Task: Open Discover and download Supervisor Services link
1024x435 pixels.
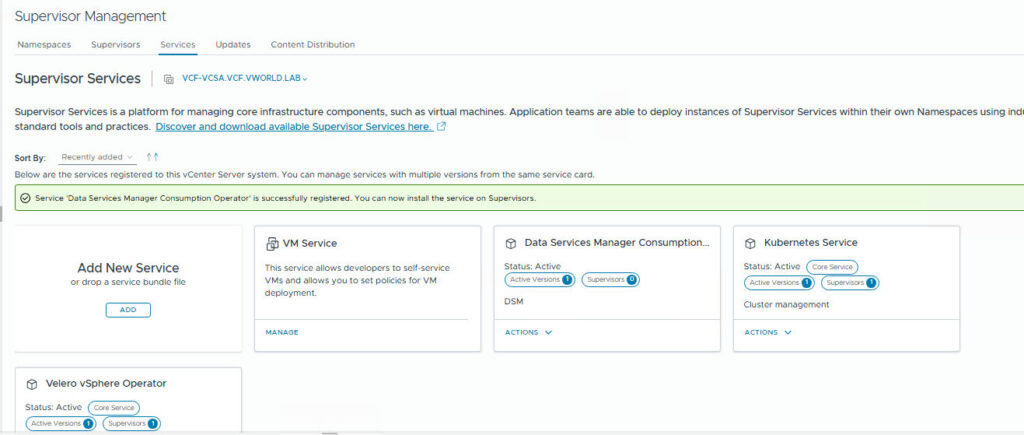Action: (294, 127)
